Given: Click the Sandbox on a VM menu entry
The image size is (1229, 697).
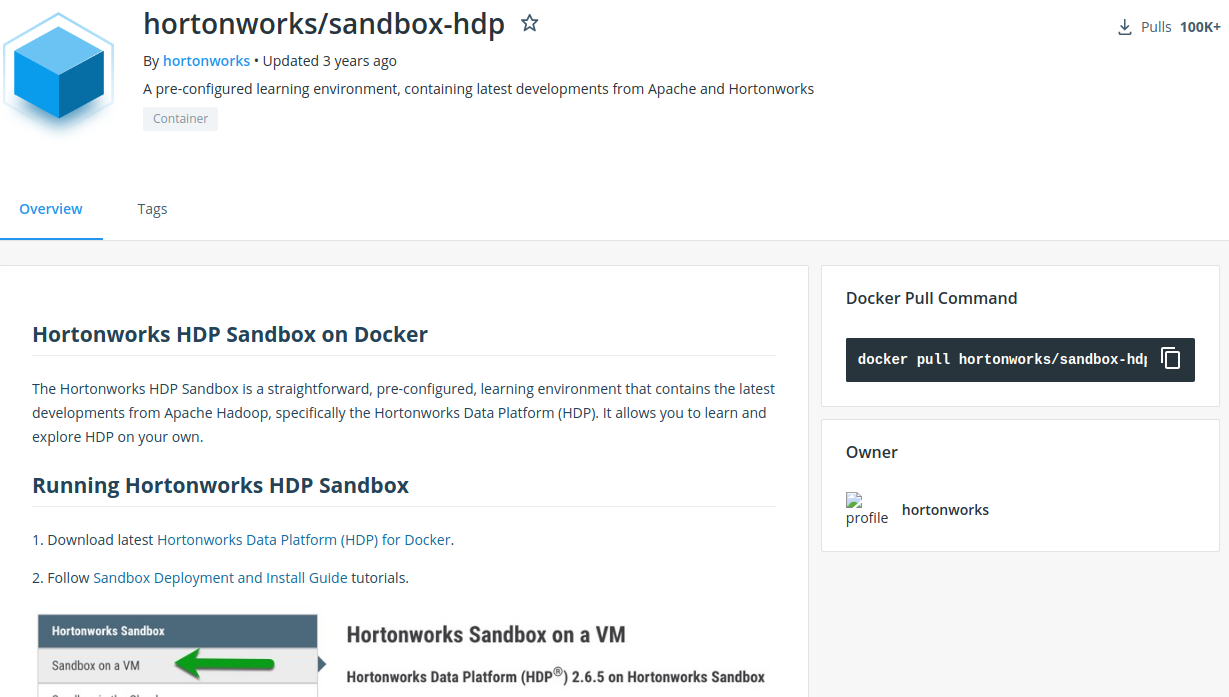Looking at the screenshot, I should 178,665.
